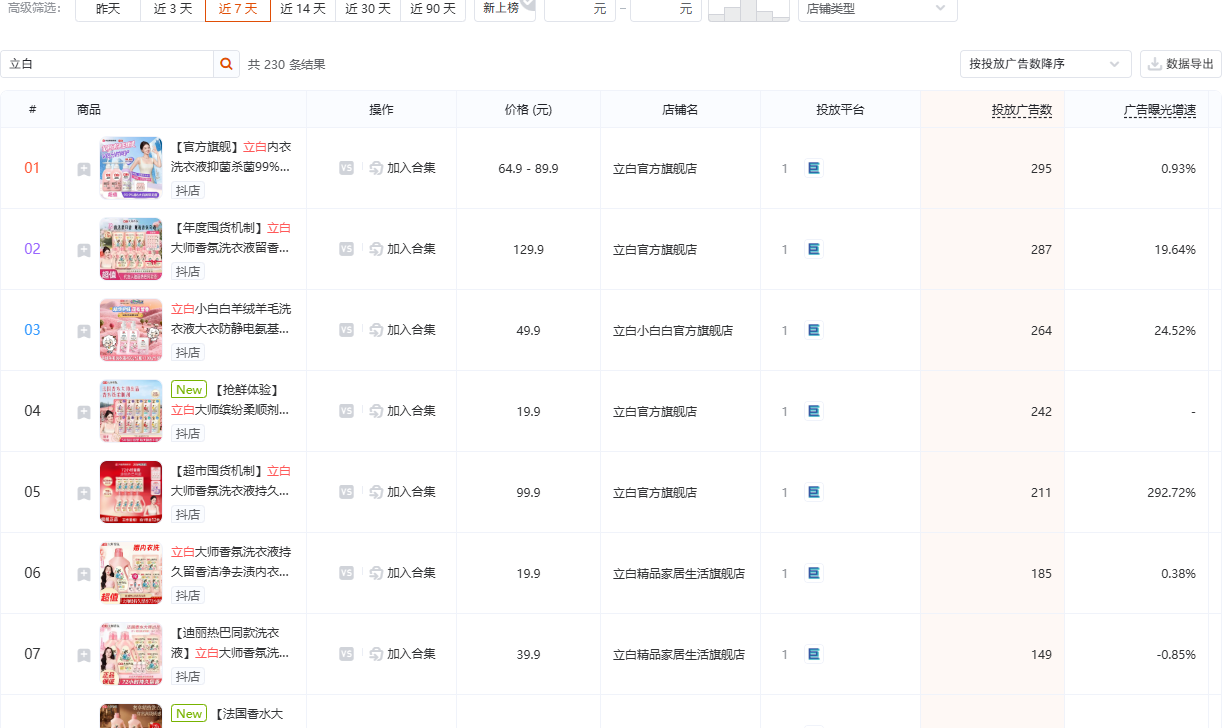1222x728 pixels.
Task: Click the green New badge in row 04
Action: pyautogui.click(x=189, y=390)
